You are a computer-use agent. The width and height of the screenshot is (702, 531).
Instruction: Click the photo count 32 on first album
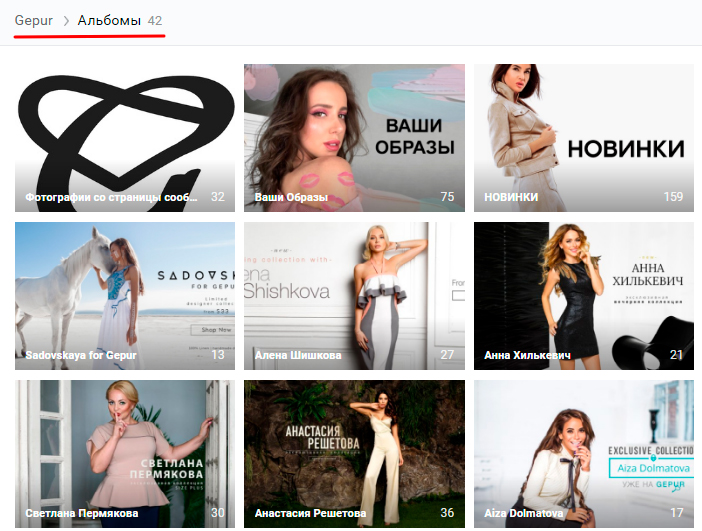(x=218, y=197)
